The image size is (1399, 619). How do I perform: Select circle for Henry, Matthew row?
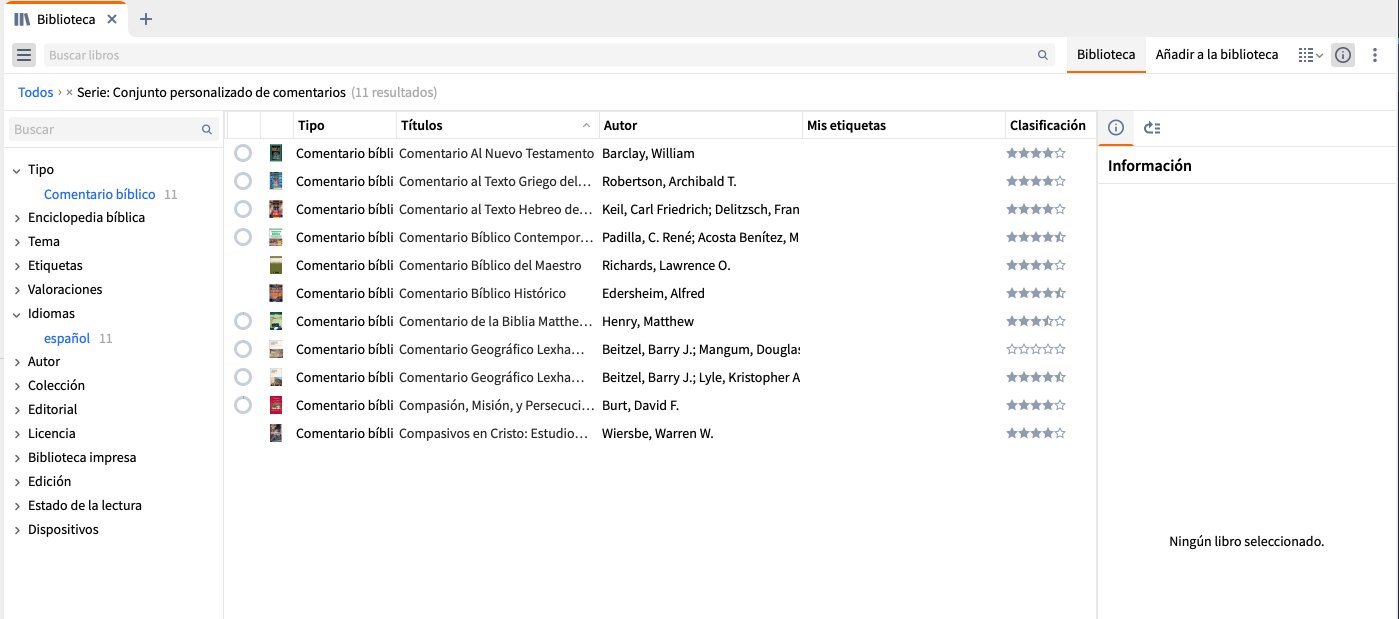pos(242,321)
